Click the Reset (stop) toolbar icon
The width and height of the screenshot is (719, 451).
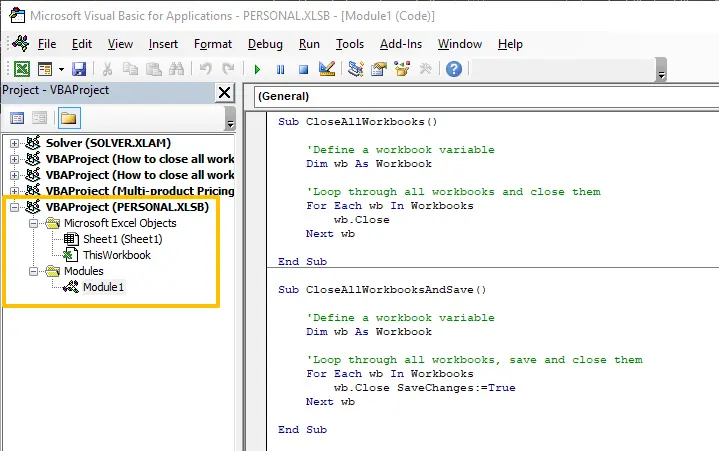(302, 69)
